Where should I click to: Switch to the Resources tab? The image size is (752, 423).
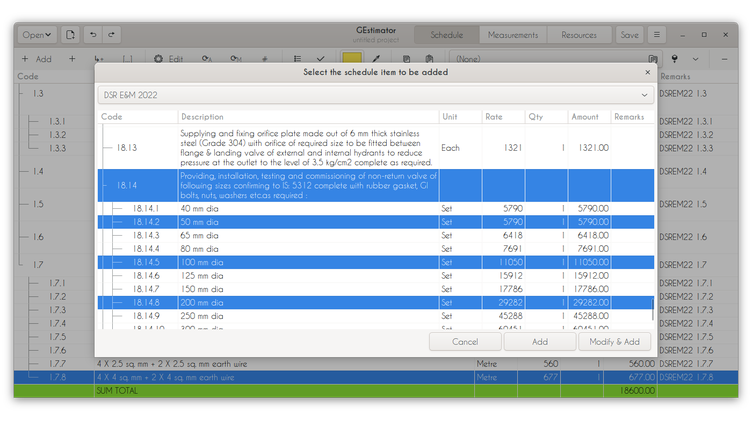579,35
